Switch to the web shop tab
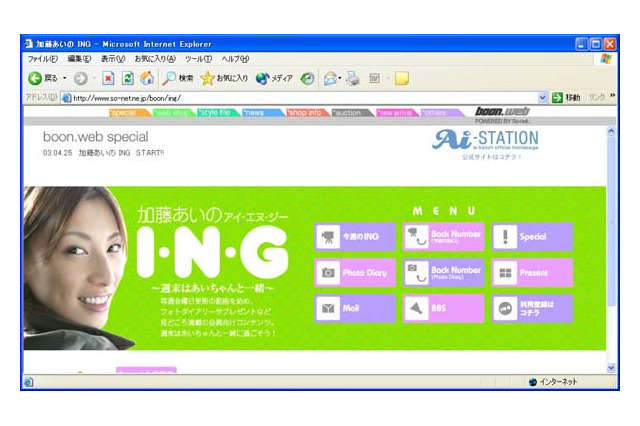 (174, 113)
